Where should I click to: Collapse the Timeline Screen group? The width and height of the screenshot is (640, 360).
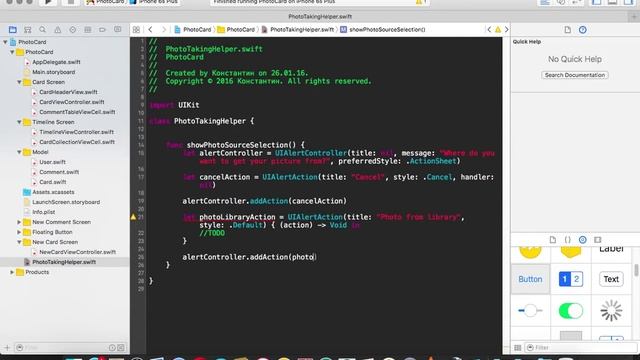click(19, 122)
